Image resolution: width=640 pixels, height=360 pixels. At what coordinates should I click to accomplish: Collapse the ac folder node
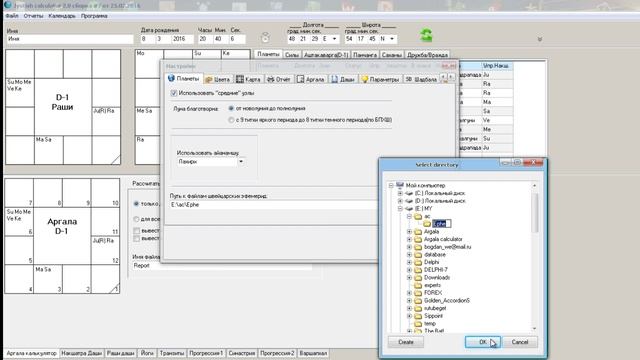(409, 216)
